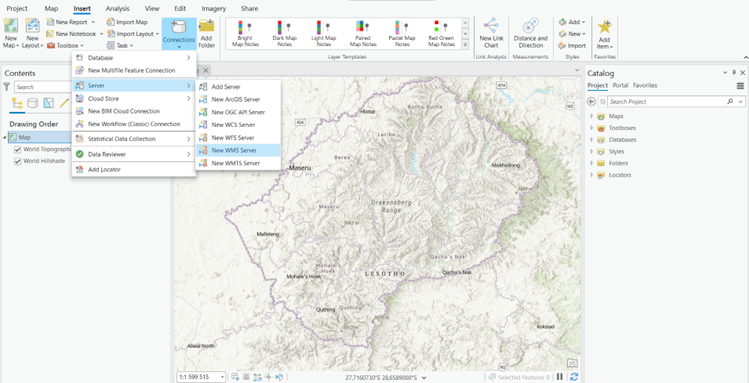Screen dimensions: 749x383
Task: Expand Toolboxes node in Catalog
Action: 592,128
